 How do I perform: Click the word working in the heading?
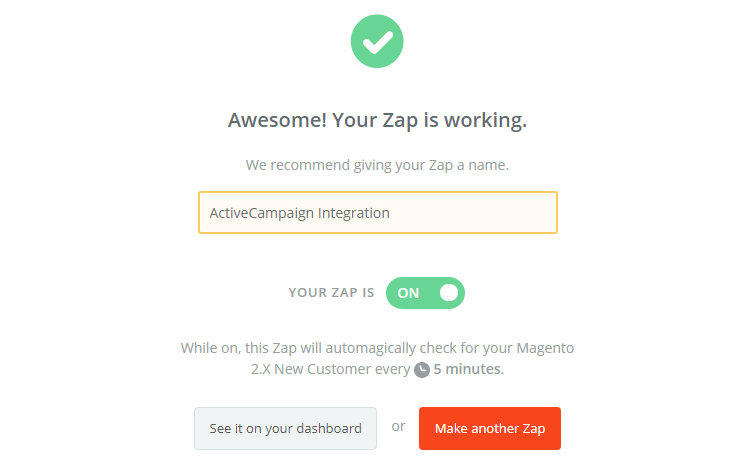click(x=489, y=121)
